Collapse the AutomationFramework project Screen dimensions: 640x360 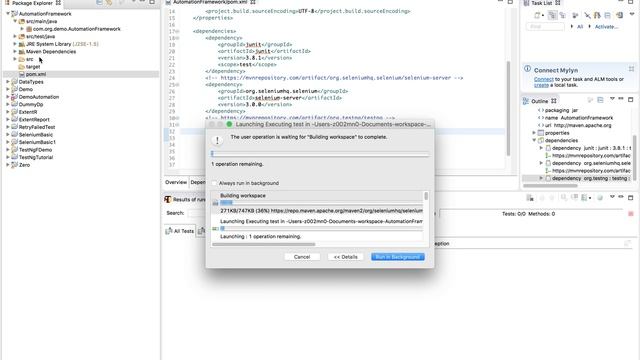pos(8,13)
